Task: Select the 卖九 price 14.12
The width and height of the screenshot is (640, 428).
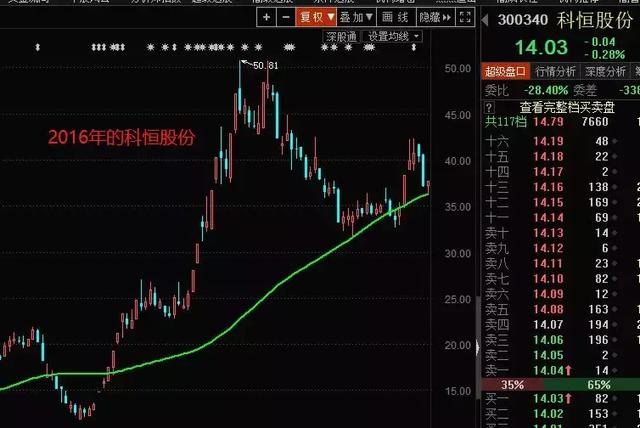Action: pos(548,248)
